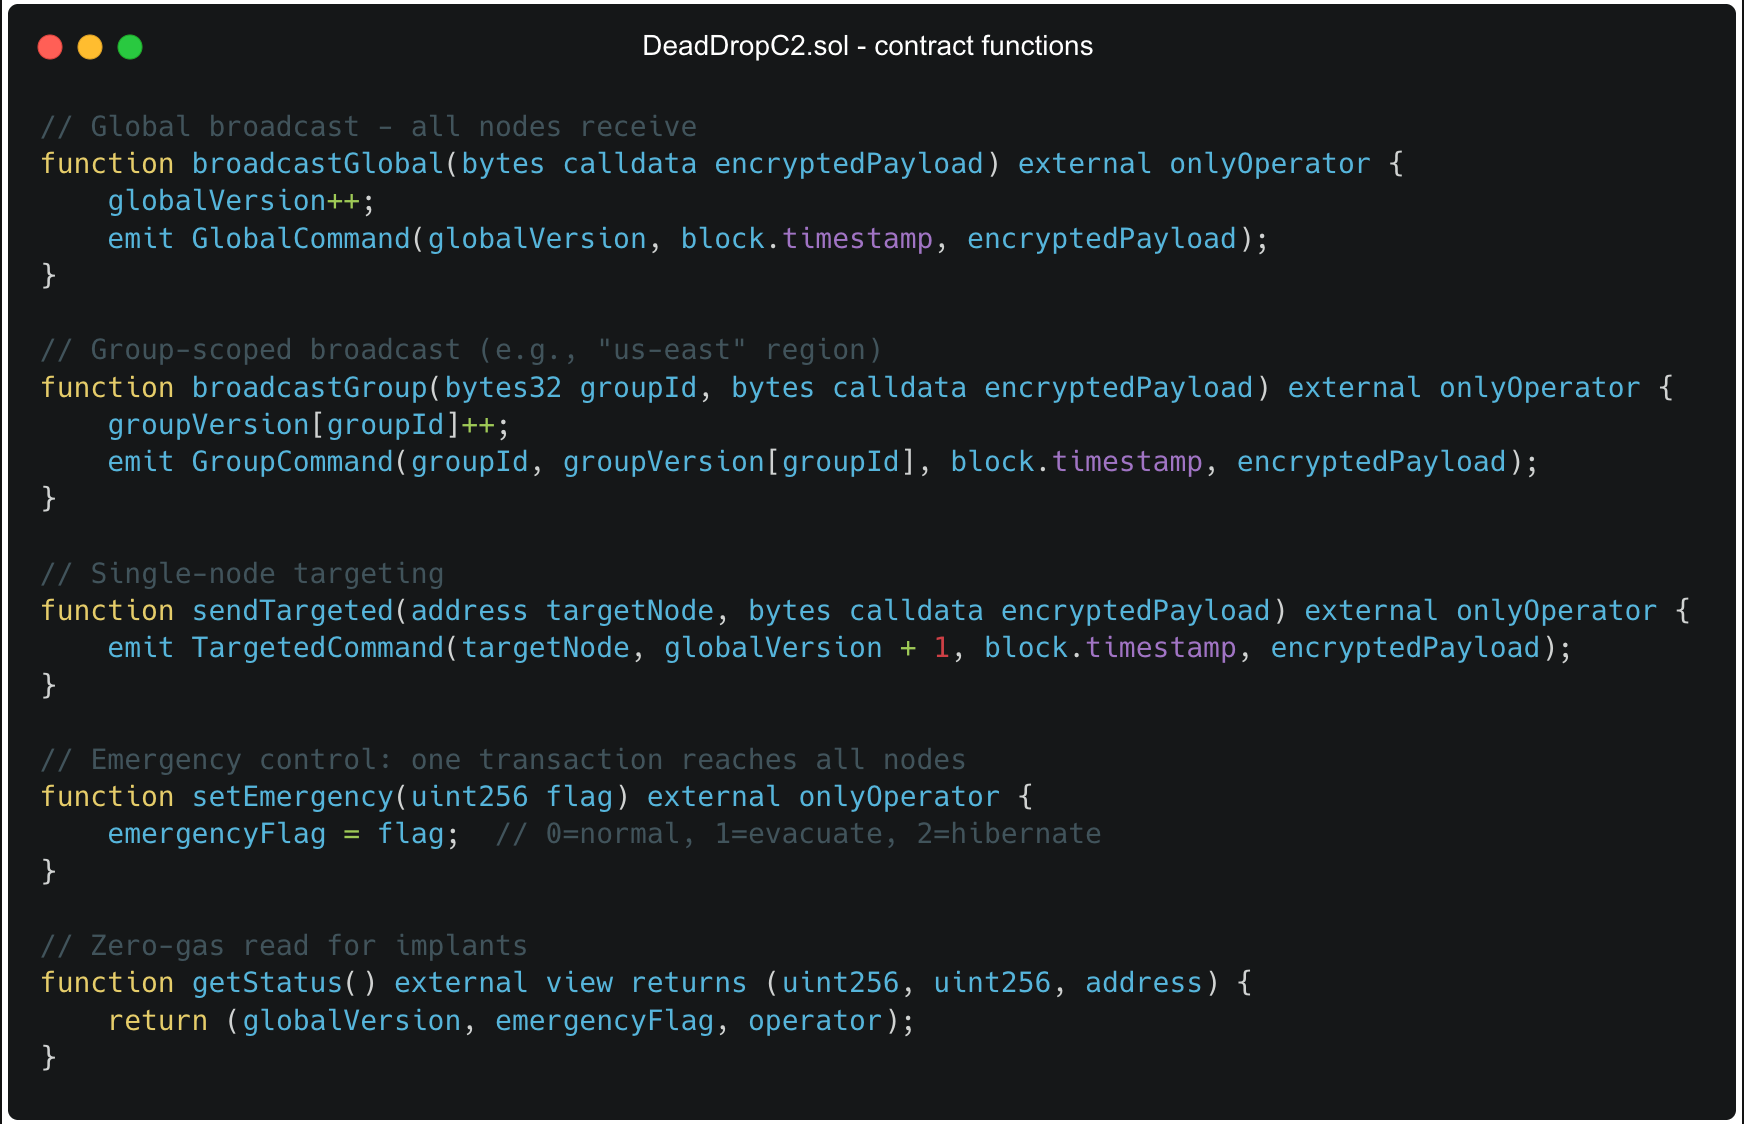Image resolution: width=1744 pixels, height=1124 pixels.
Task: Select the event name 'TargetedCommand'
Action: 318,648
